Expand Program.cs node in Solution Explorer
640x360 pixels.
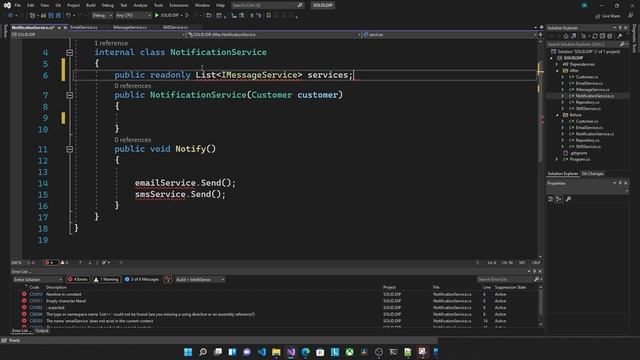[558, 160]
